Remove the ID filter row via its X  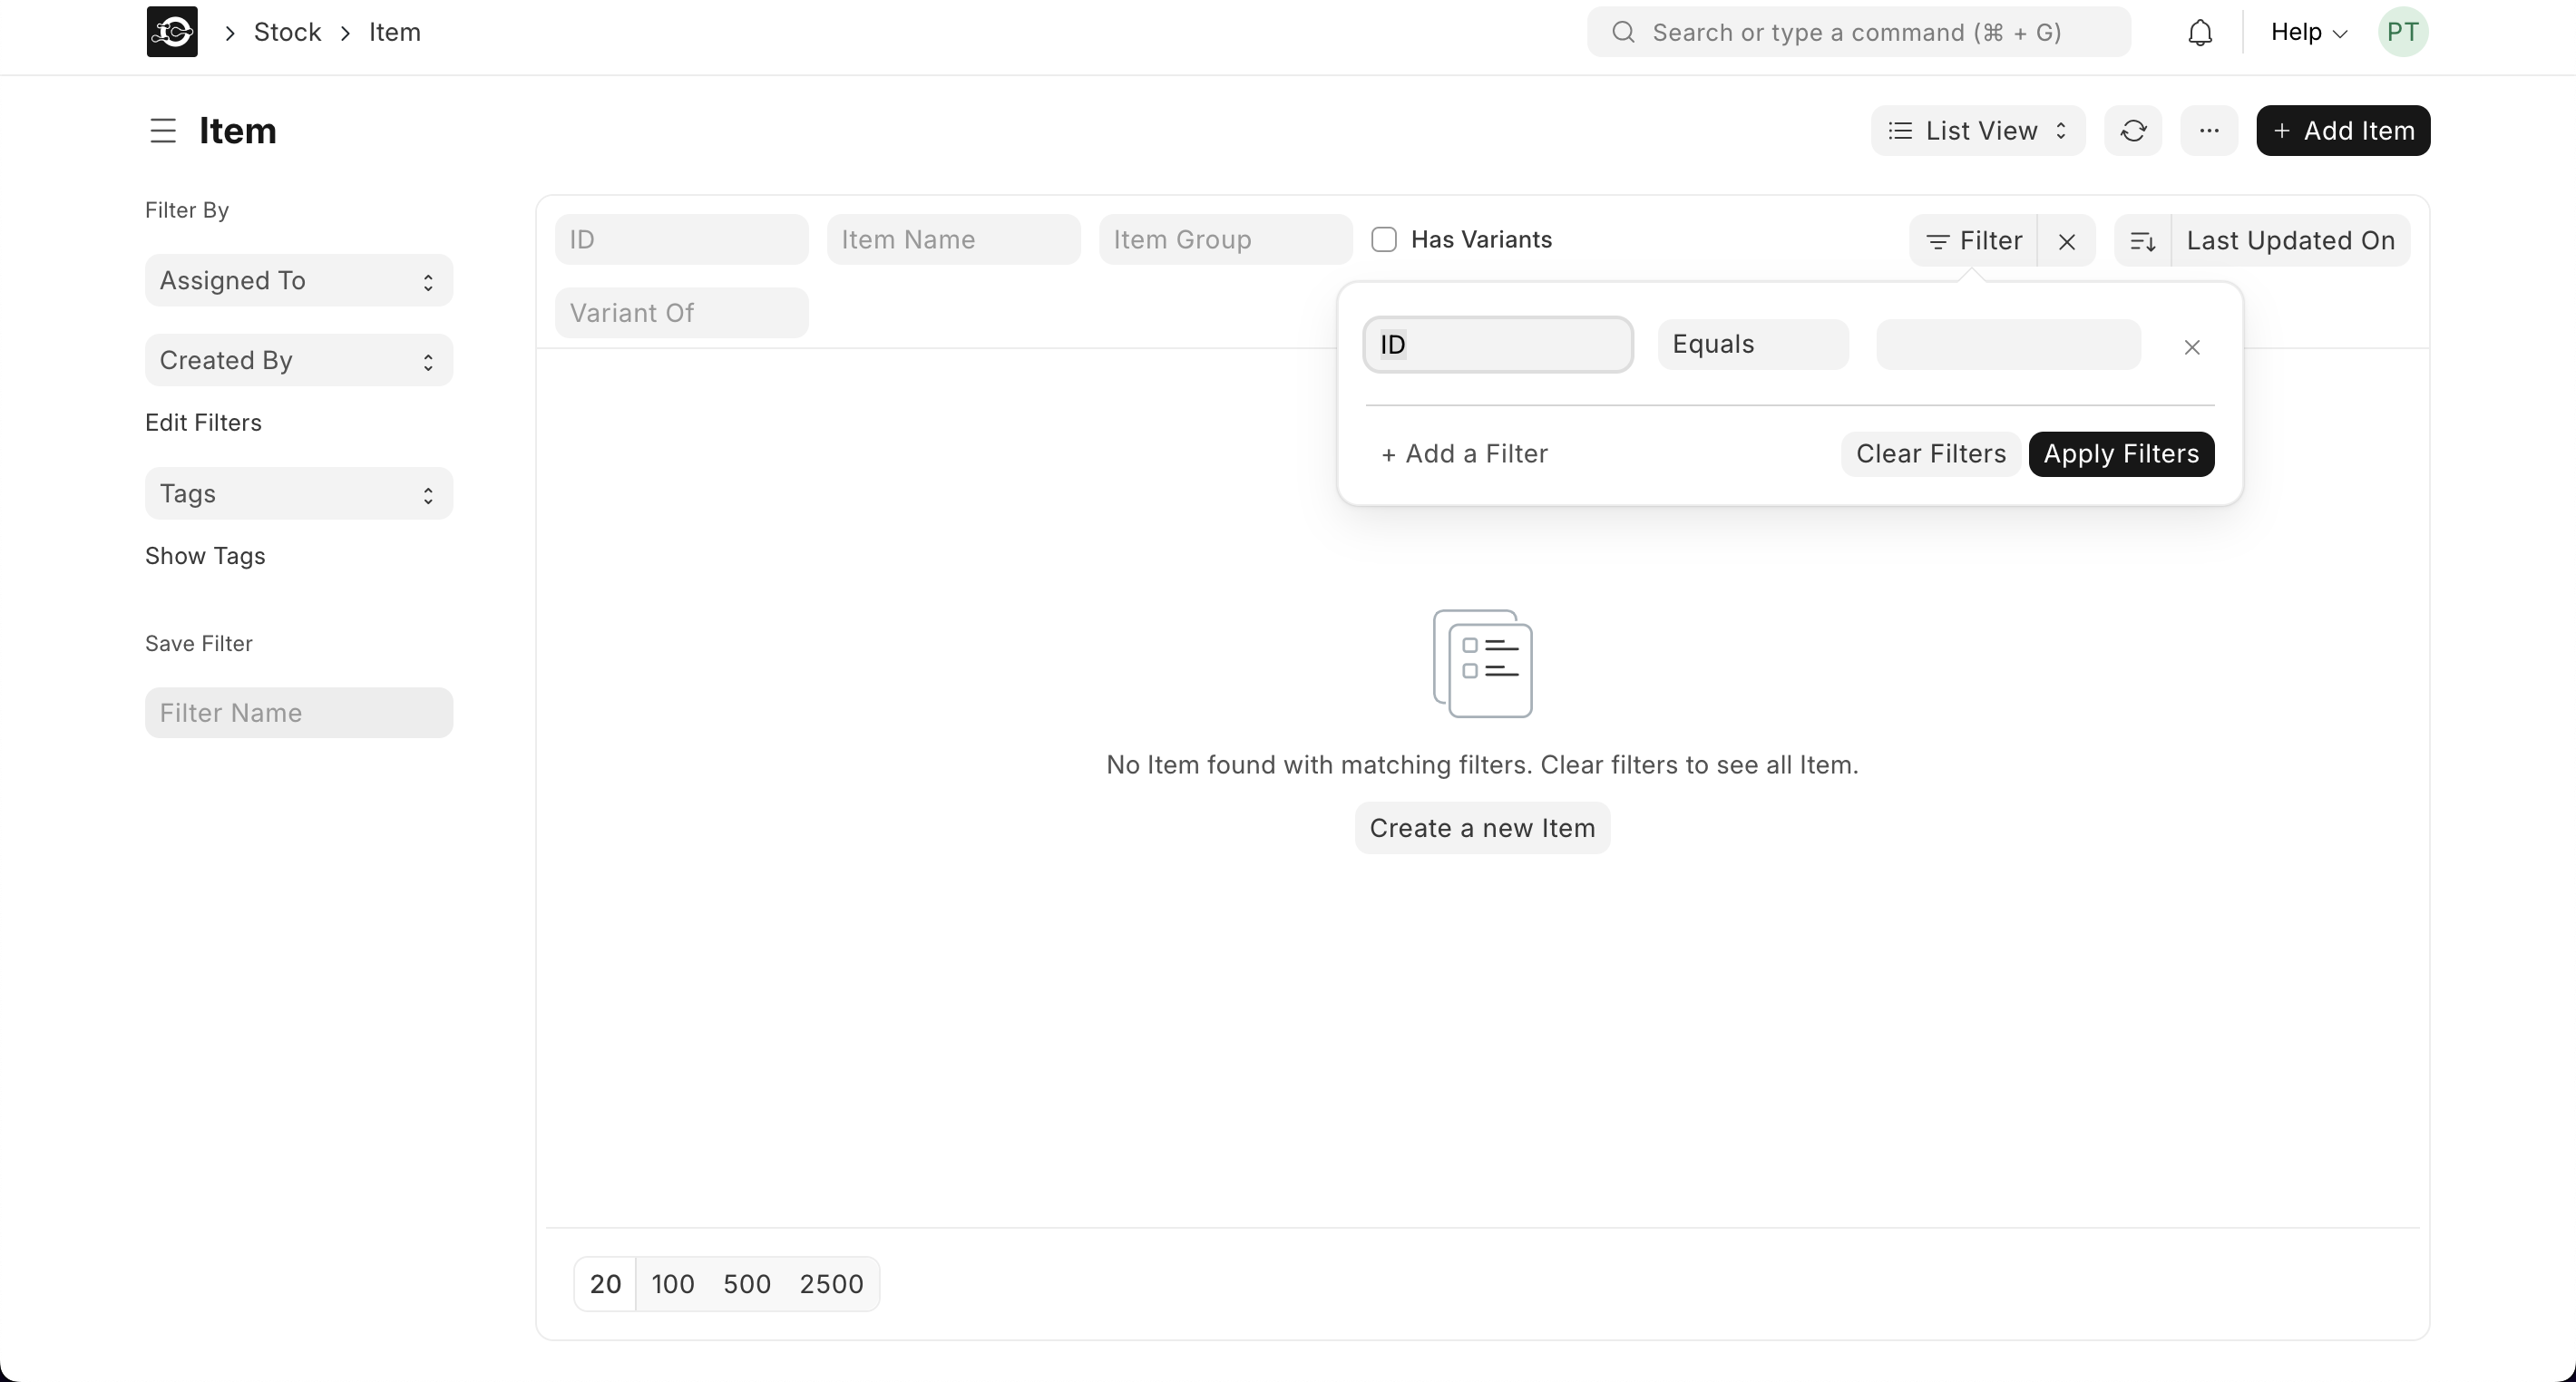(2192, 346)
